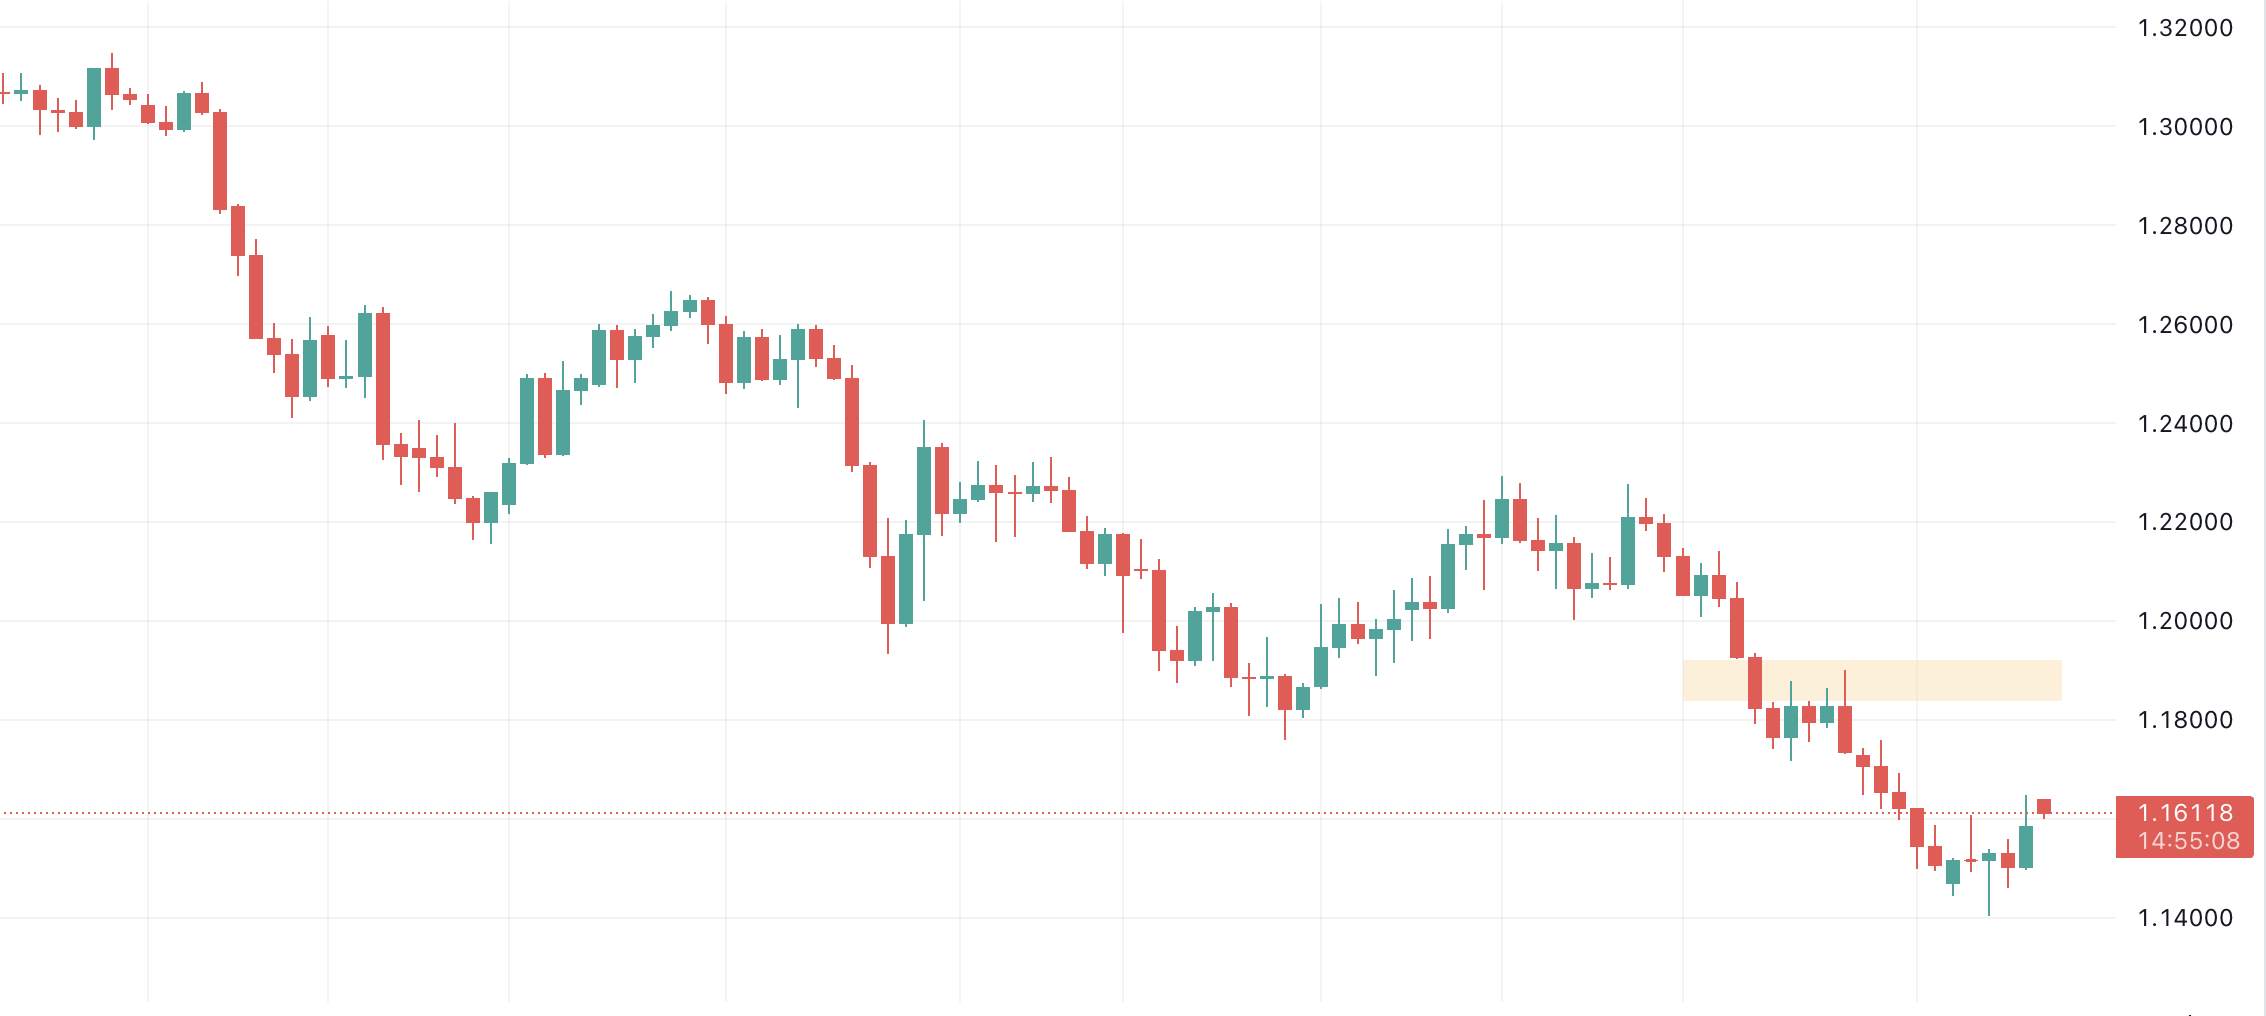Screen dimensions: 2266x1016
Task: Click the 1.28000 price axis label
Action: [2185, 226]
